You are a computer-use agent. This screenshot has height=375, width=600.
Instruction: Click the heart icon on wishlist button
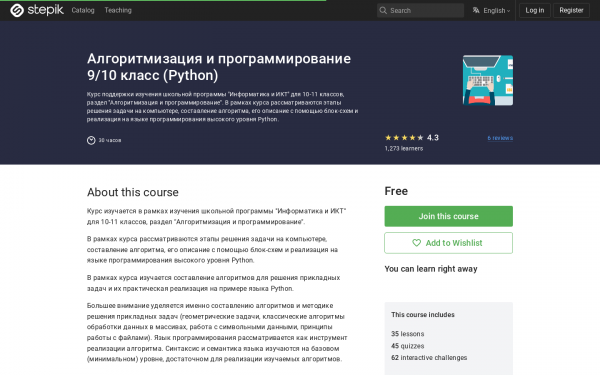point(416,243)
